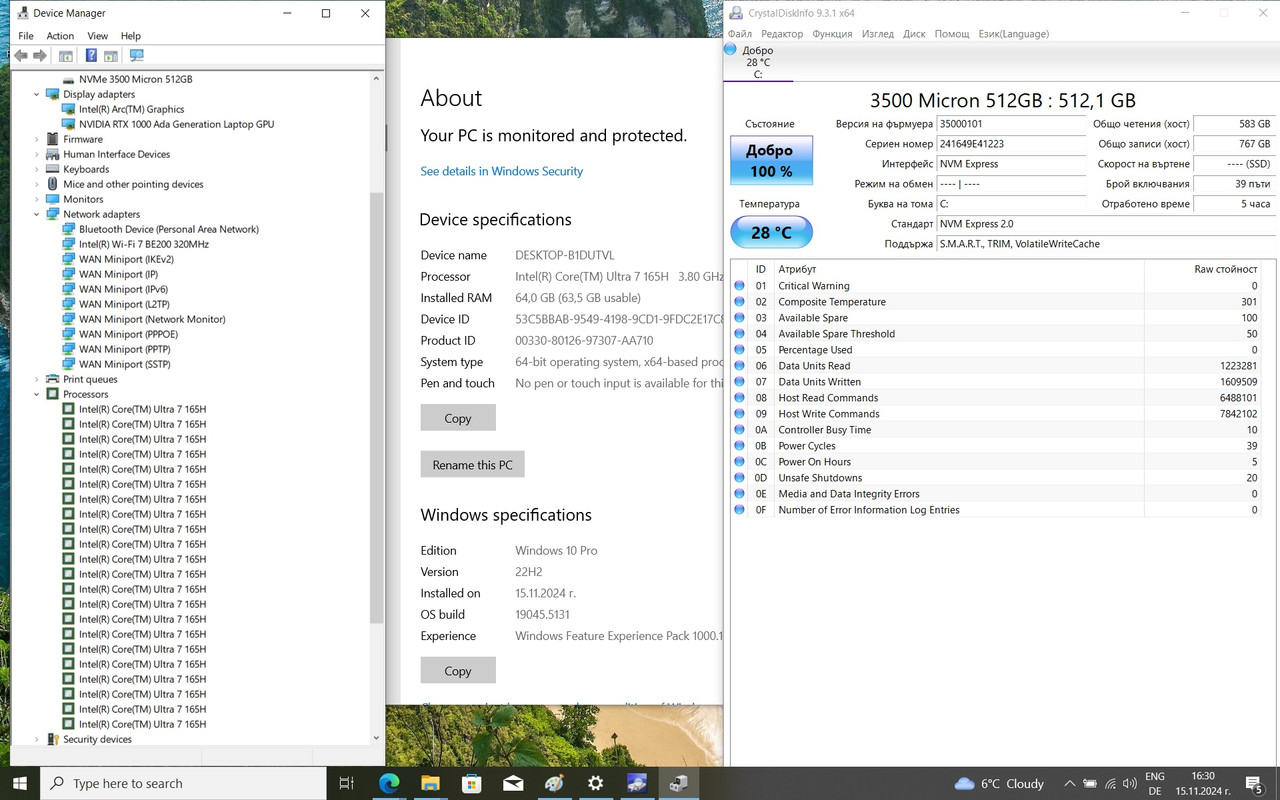
Task: Show hidden tray icons with the chevron
Action: tap(1070, 783)
